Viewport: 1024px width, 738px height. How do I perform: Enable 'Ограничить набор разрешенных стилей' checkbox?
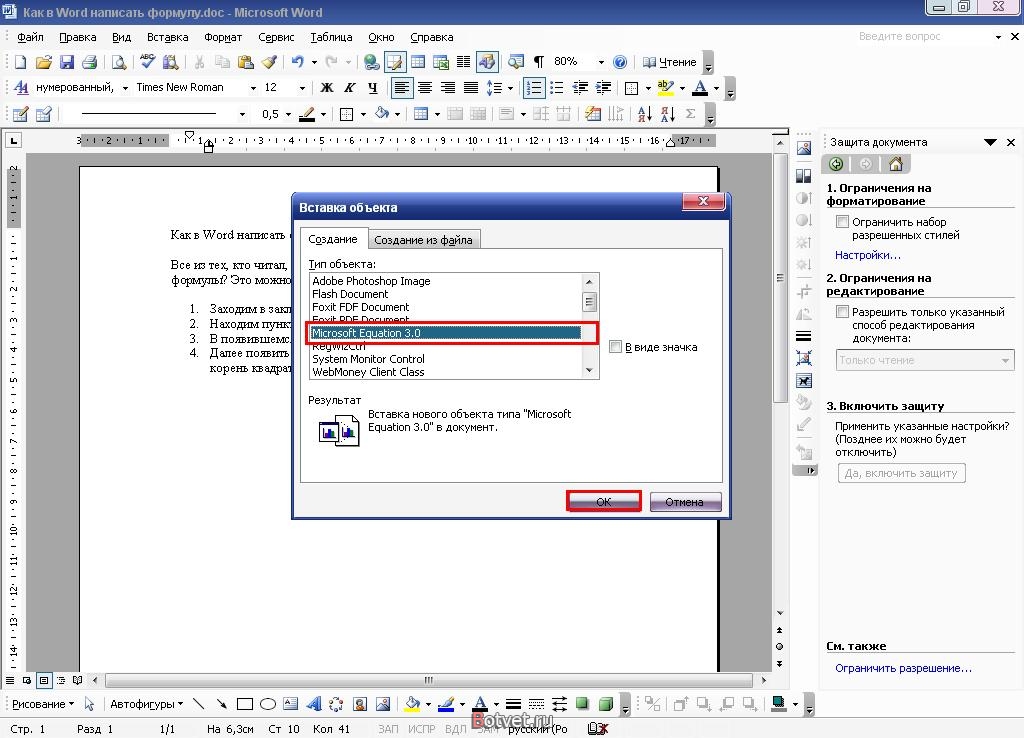(x=842, y=221)
